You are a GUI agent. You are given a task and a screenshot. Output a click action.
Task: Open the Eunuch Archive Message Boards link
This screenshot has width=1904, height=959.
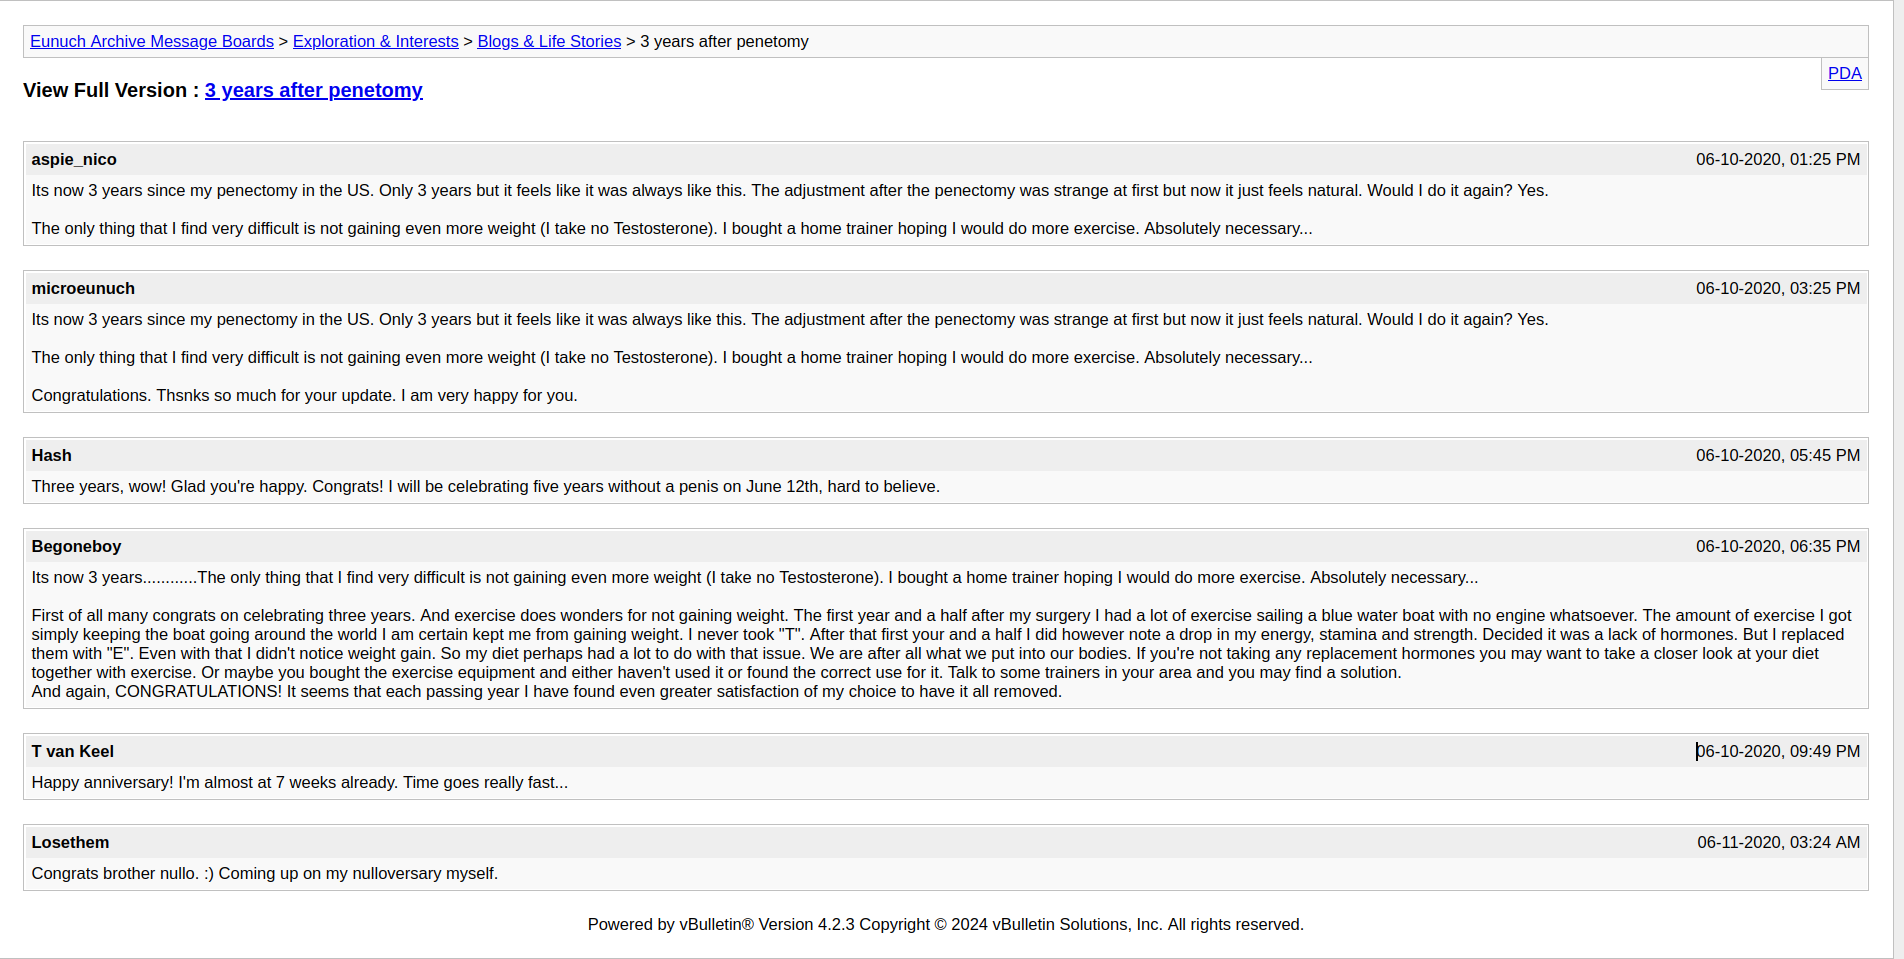151,41
